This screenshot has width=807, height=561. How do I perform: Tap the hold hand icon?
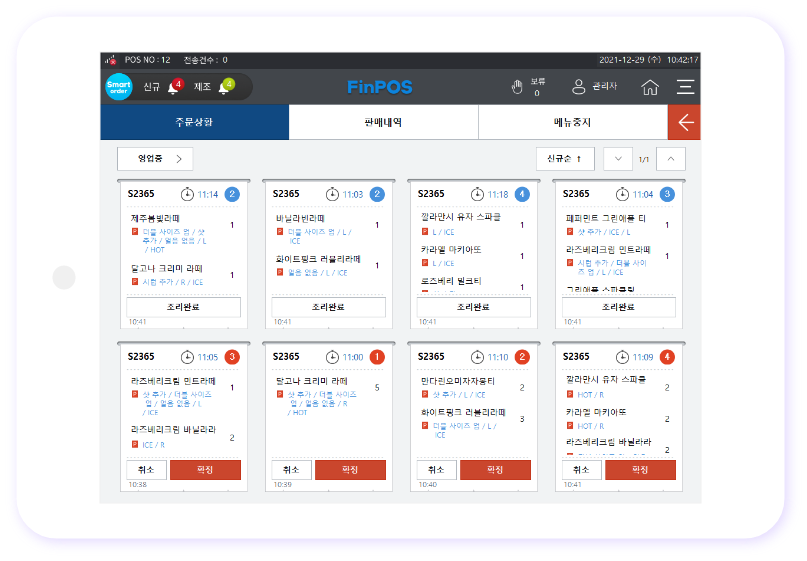point(517,87)
